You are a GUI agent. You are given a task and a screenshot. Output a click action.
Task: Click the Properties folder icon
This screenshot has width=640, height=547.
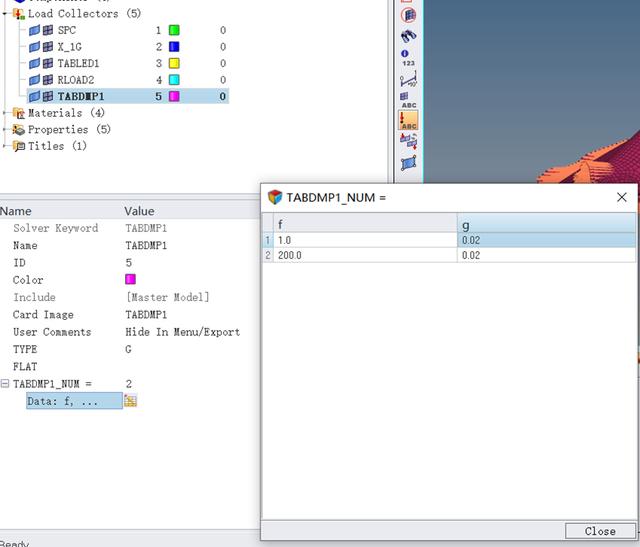[19, 130]
